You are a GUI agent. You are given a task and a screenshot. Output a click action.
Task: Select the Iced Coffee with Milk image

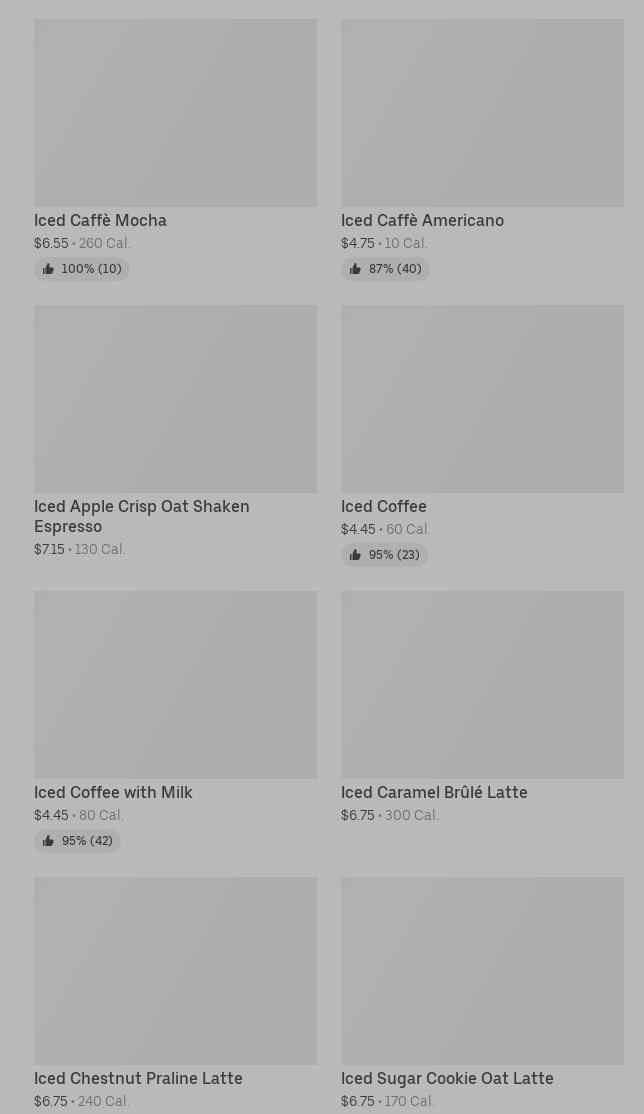175,685
